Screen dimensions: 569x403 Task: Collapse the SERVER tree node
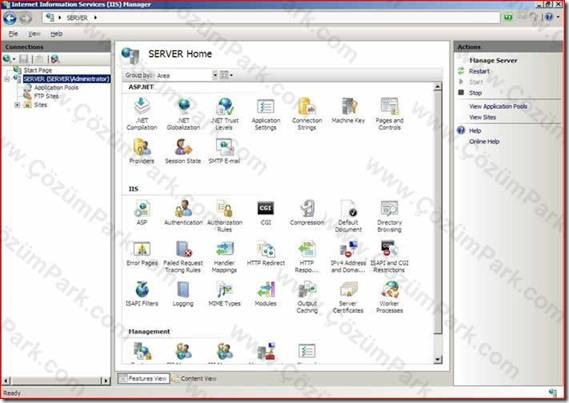click(x=7, y=79)
